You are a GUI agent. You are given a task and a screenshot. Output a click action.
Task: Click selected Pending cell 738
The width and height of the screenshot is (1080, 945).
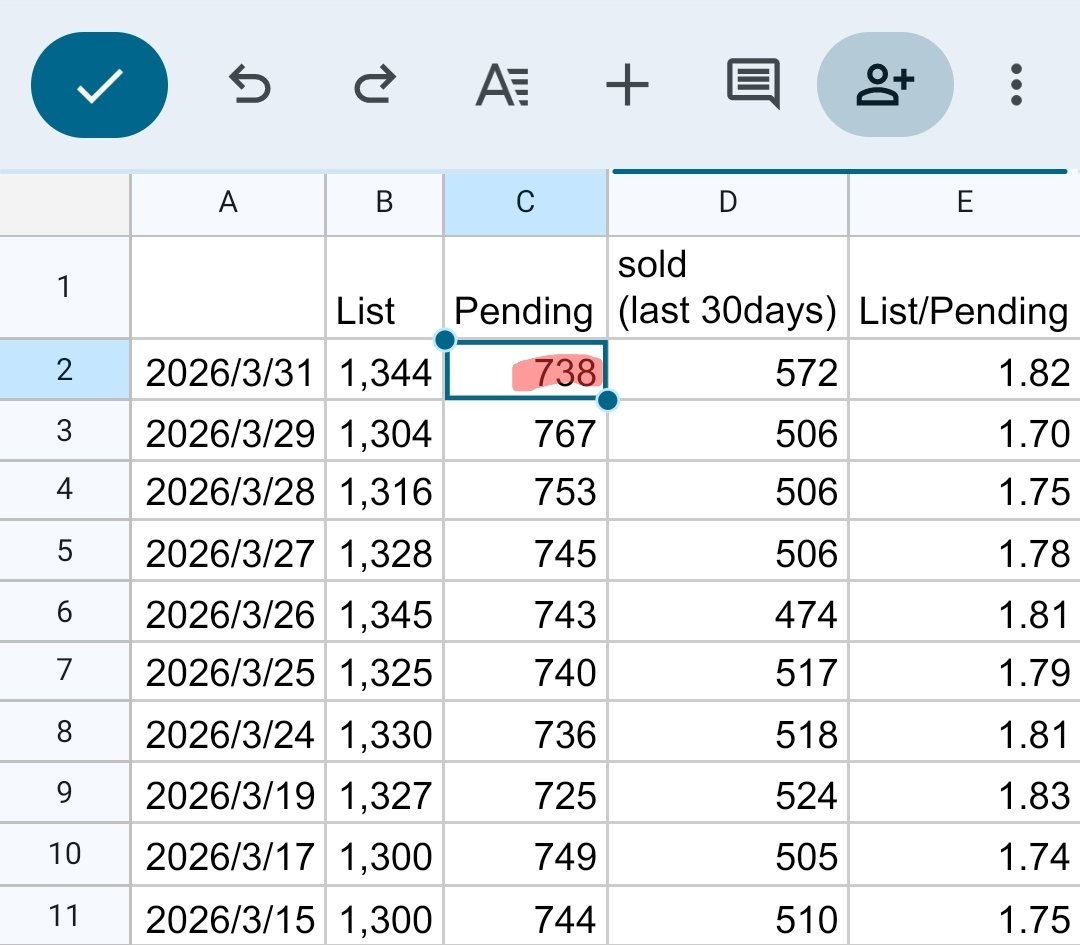[526, 370]
